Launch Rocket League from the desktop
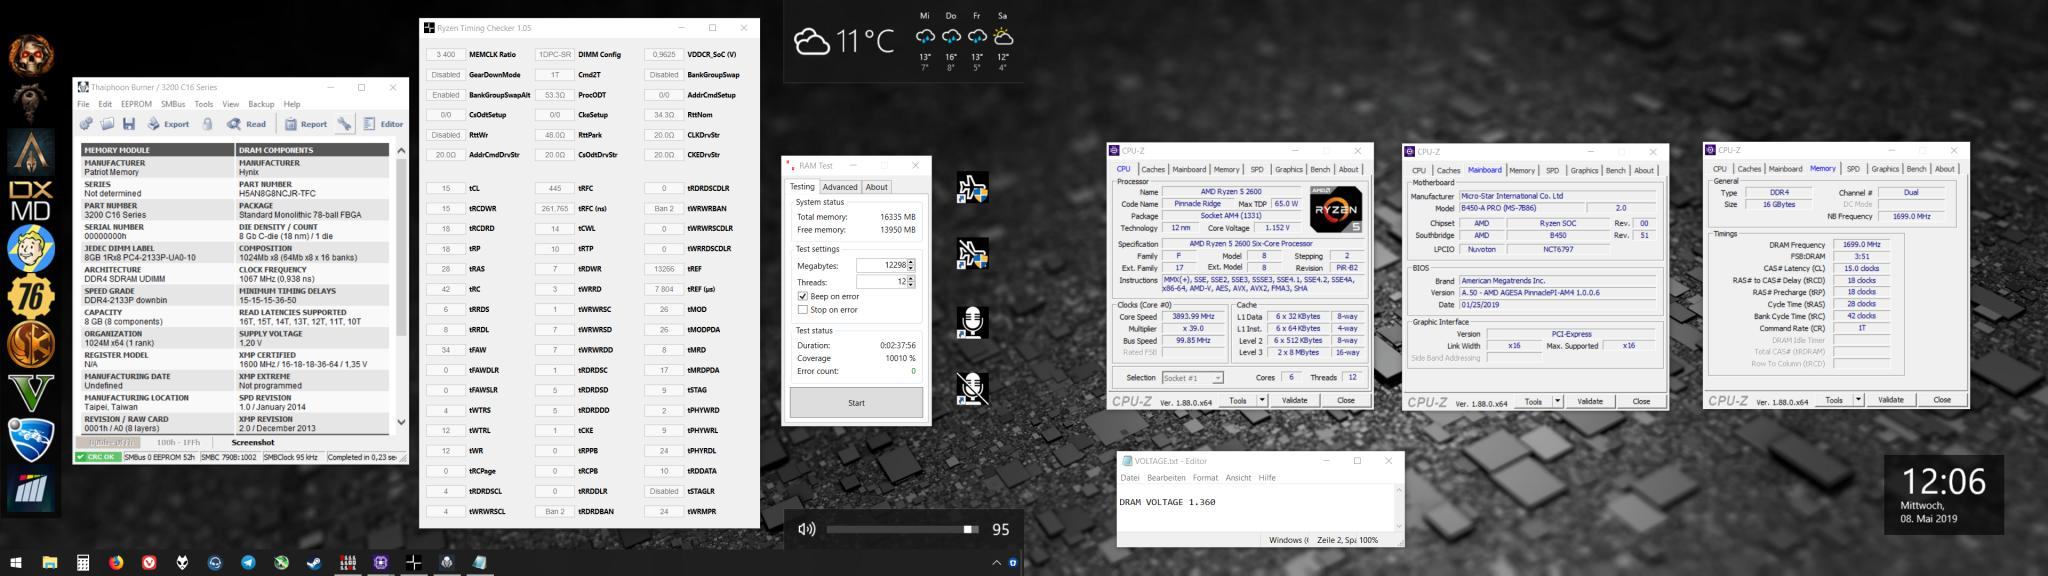 pyautogui.click(x=30, y=441)
